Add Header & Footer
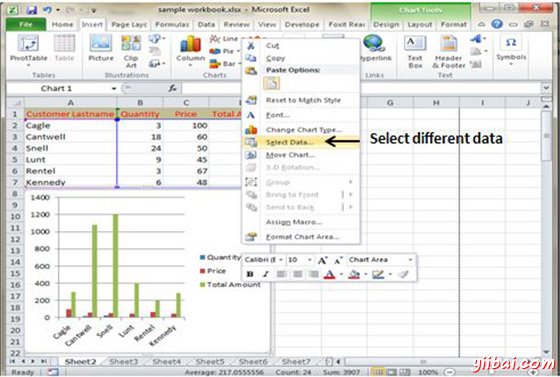The image size is (560, 377). tap(449, 52)
